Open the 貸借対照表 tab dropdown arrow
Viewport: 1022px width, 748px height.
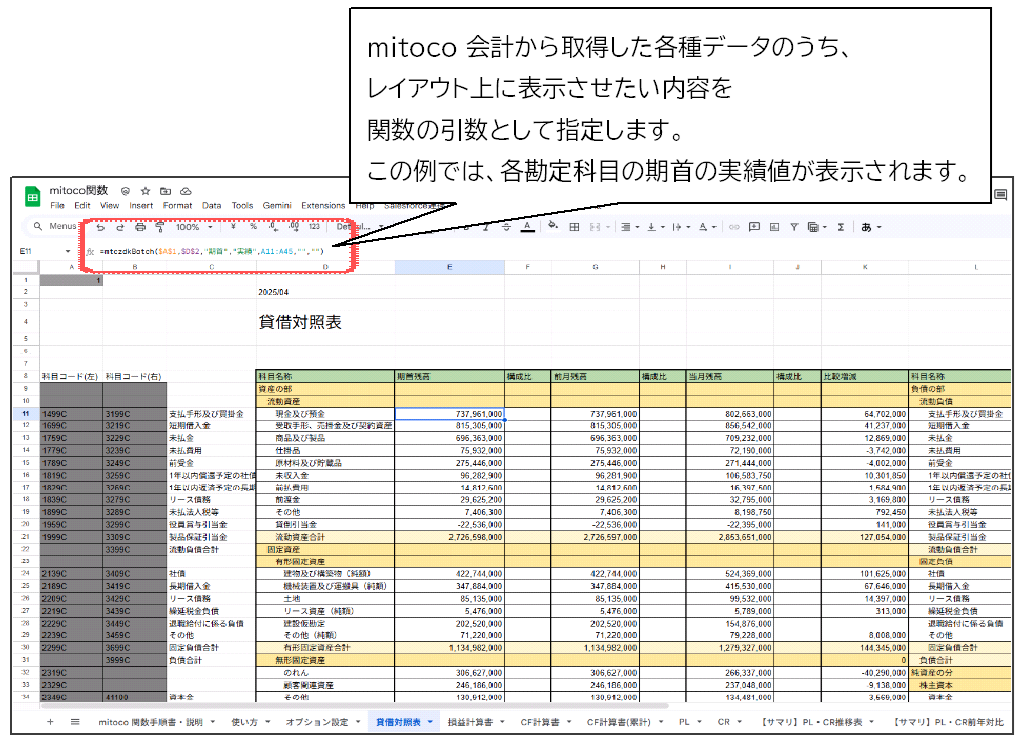[430, 721]
